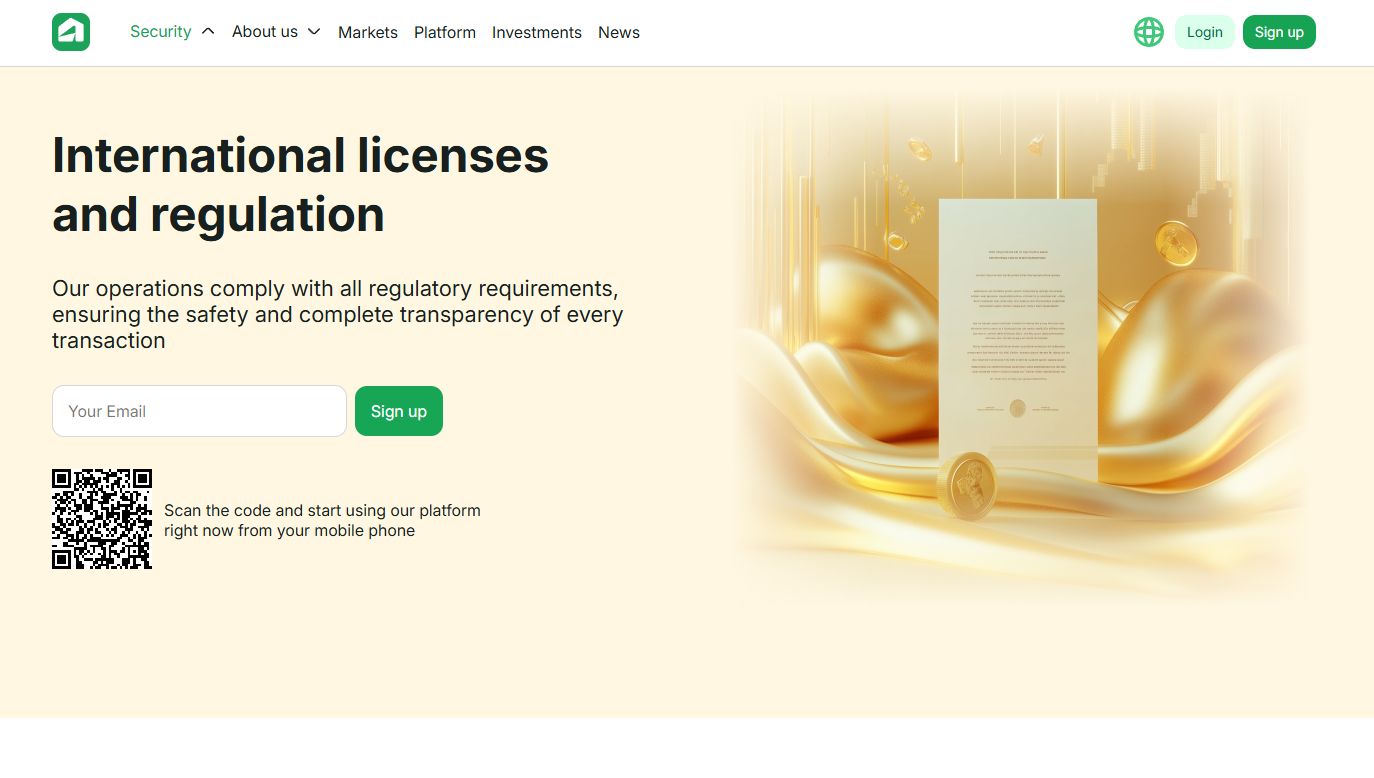Visit the News section

point(619,33)
